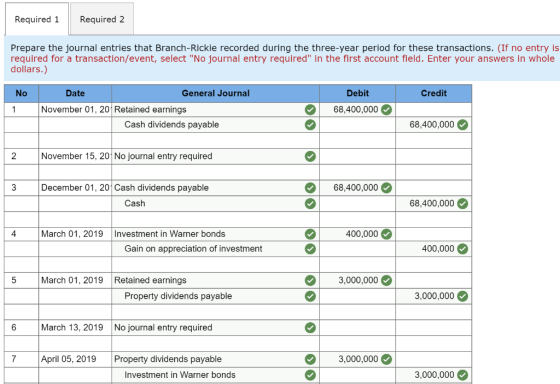Image resolution: width=560 pixels, height=384 pixels.
Task: Click checkmark beside Property dividends payable entry 7
Action: click(310, 359)
